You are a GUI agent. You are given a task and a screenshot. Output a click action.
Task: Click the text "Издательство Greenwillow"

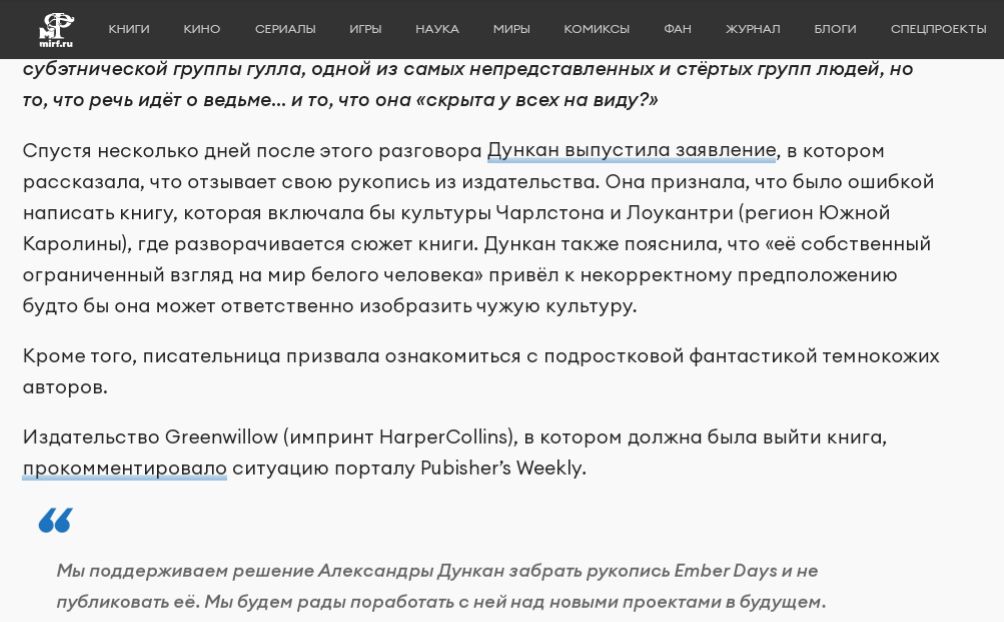point(150,437)
